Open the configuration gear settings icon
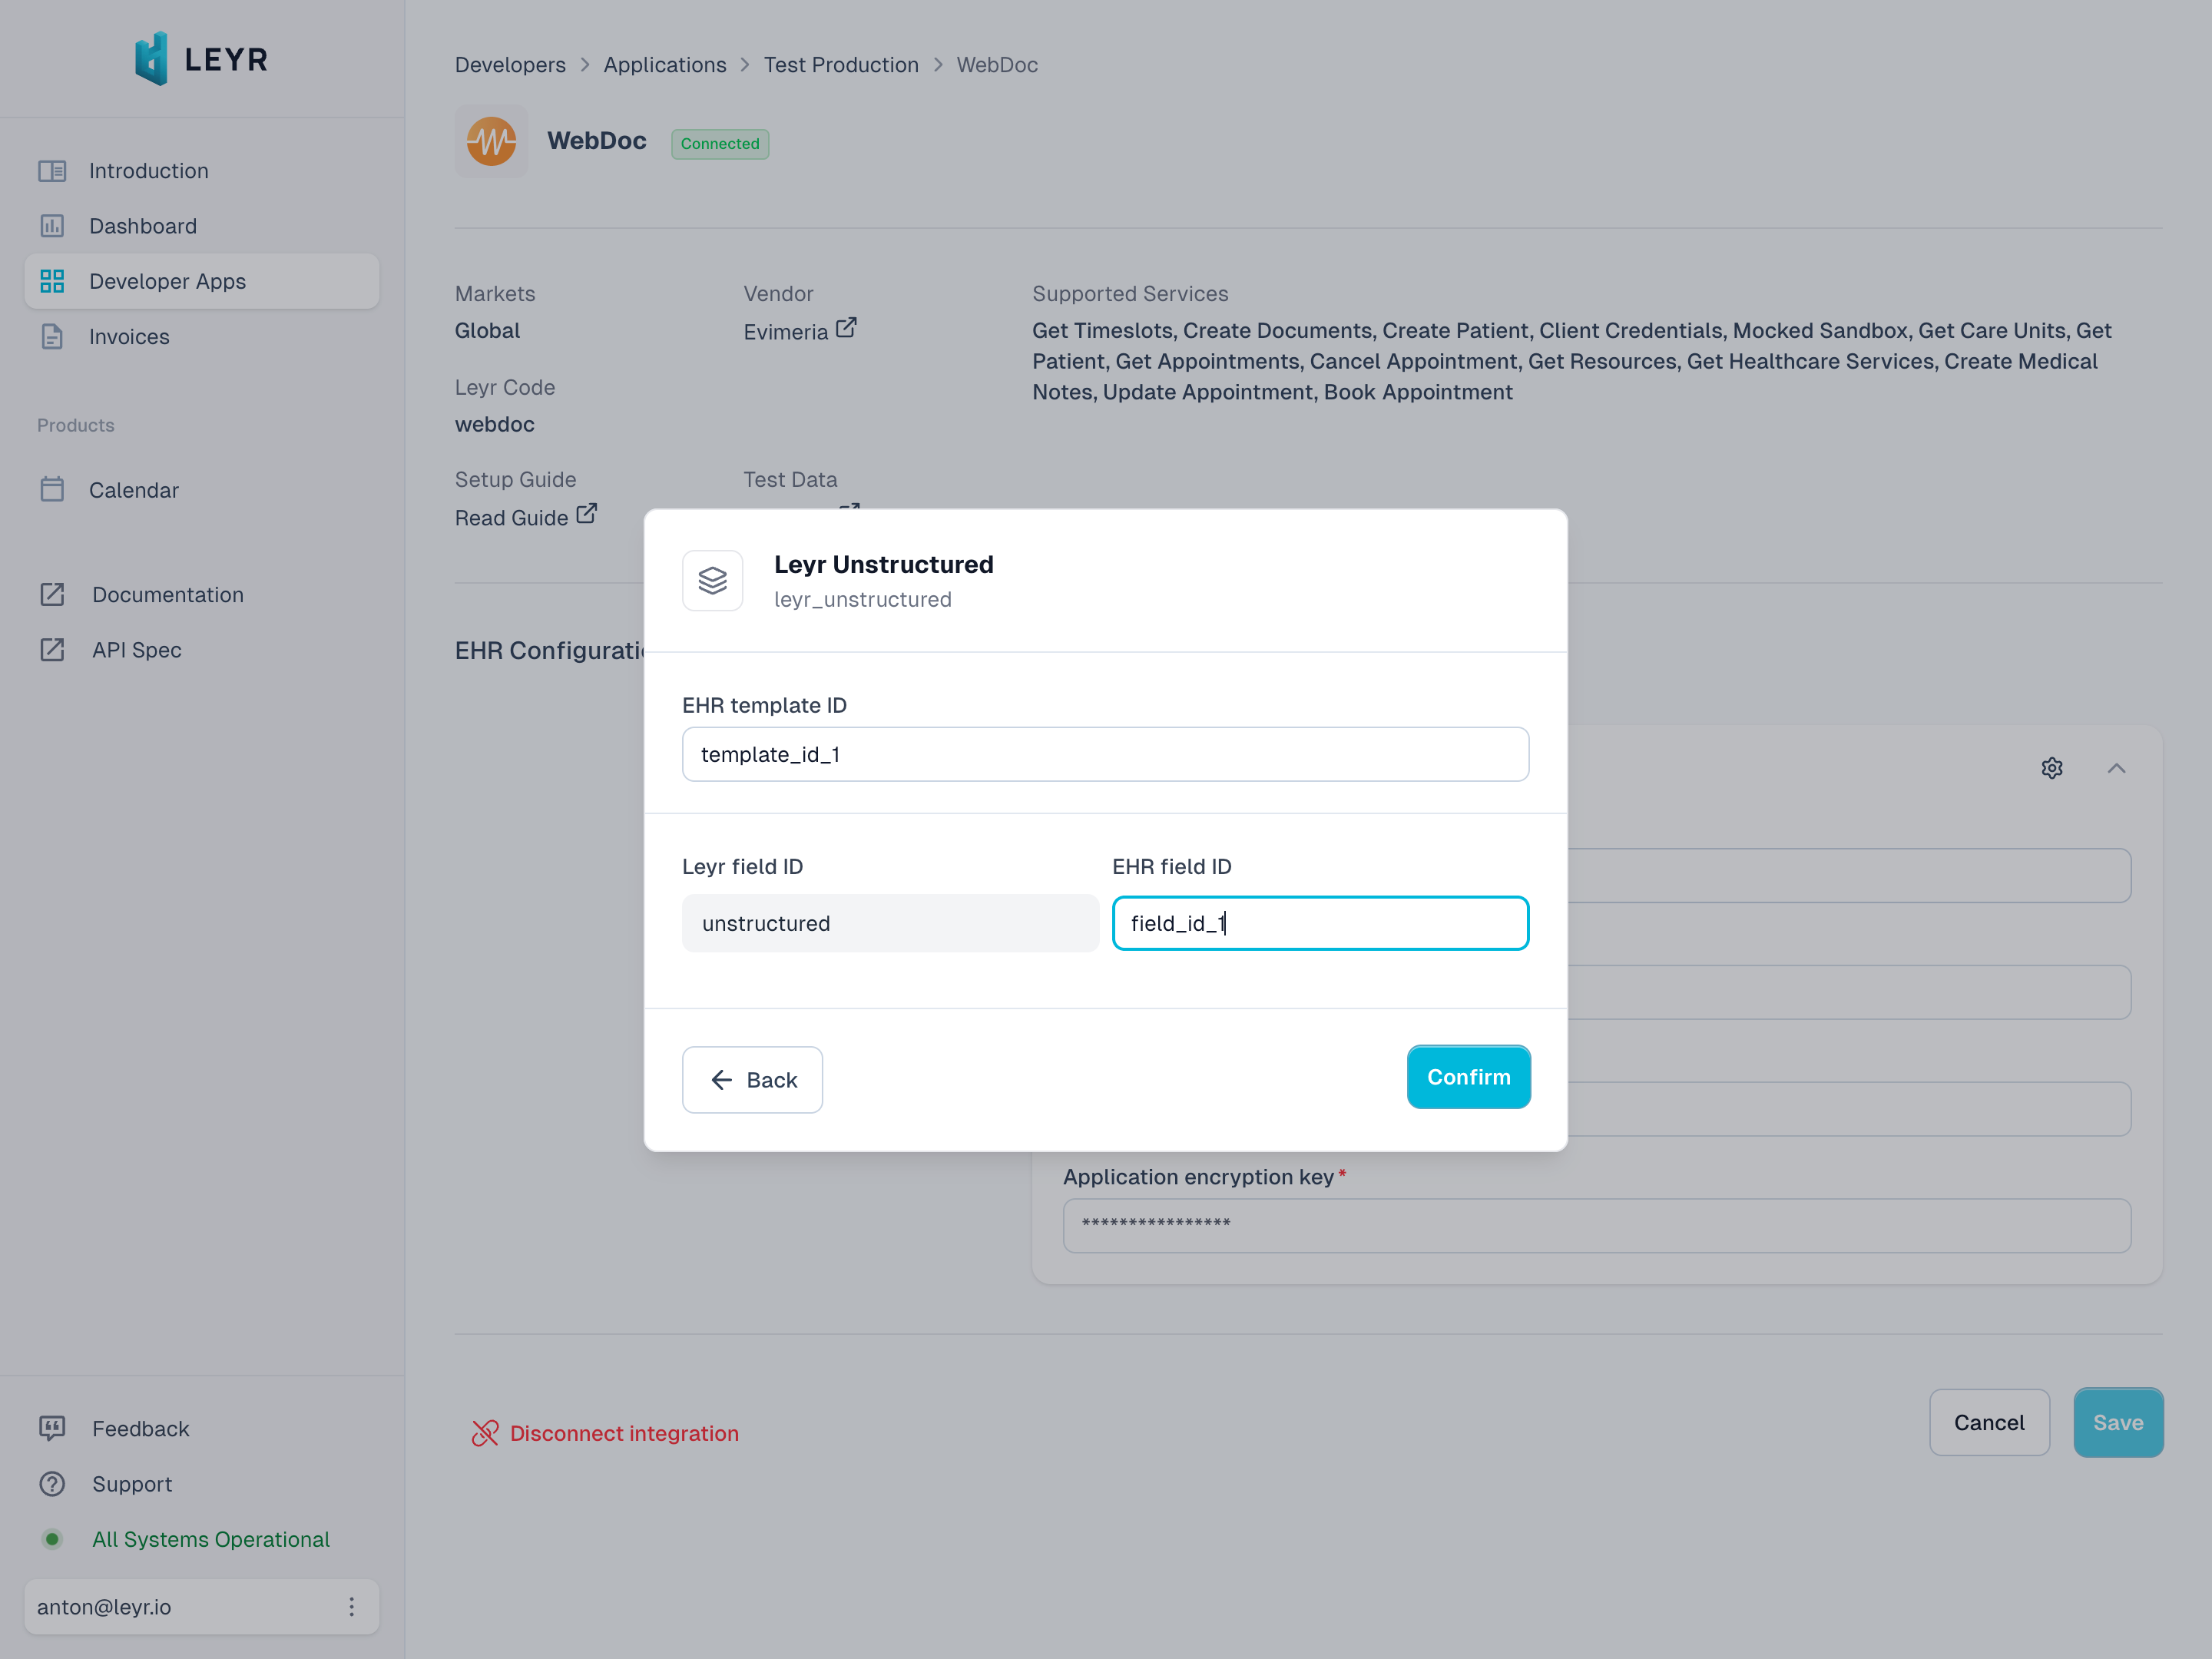The image size is (2212, 1659). (2052, 768)
